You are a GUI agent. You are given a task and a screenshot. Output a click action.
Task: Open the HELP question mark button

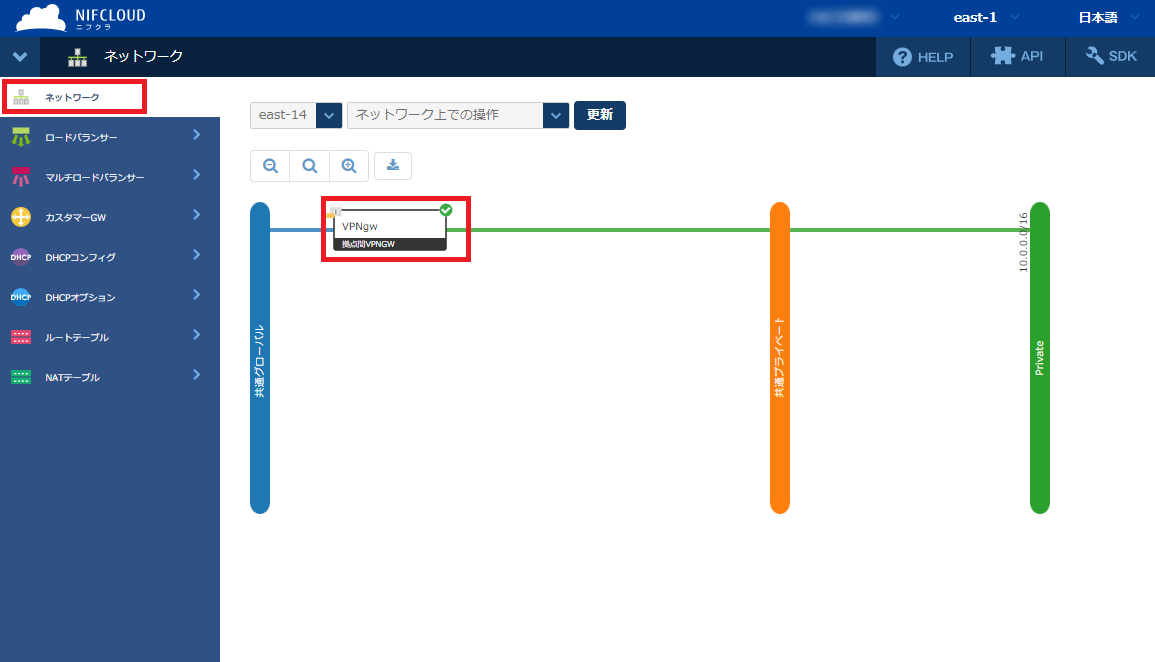[x=923, y=57]
